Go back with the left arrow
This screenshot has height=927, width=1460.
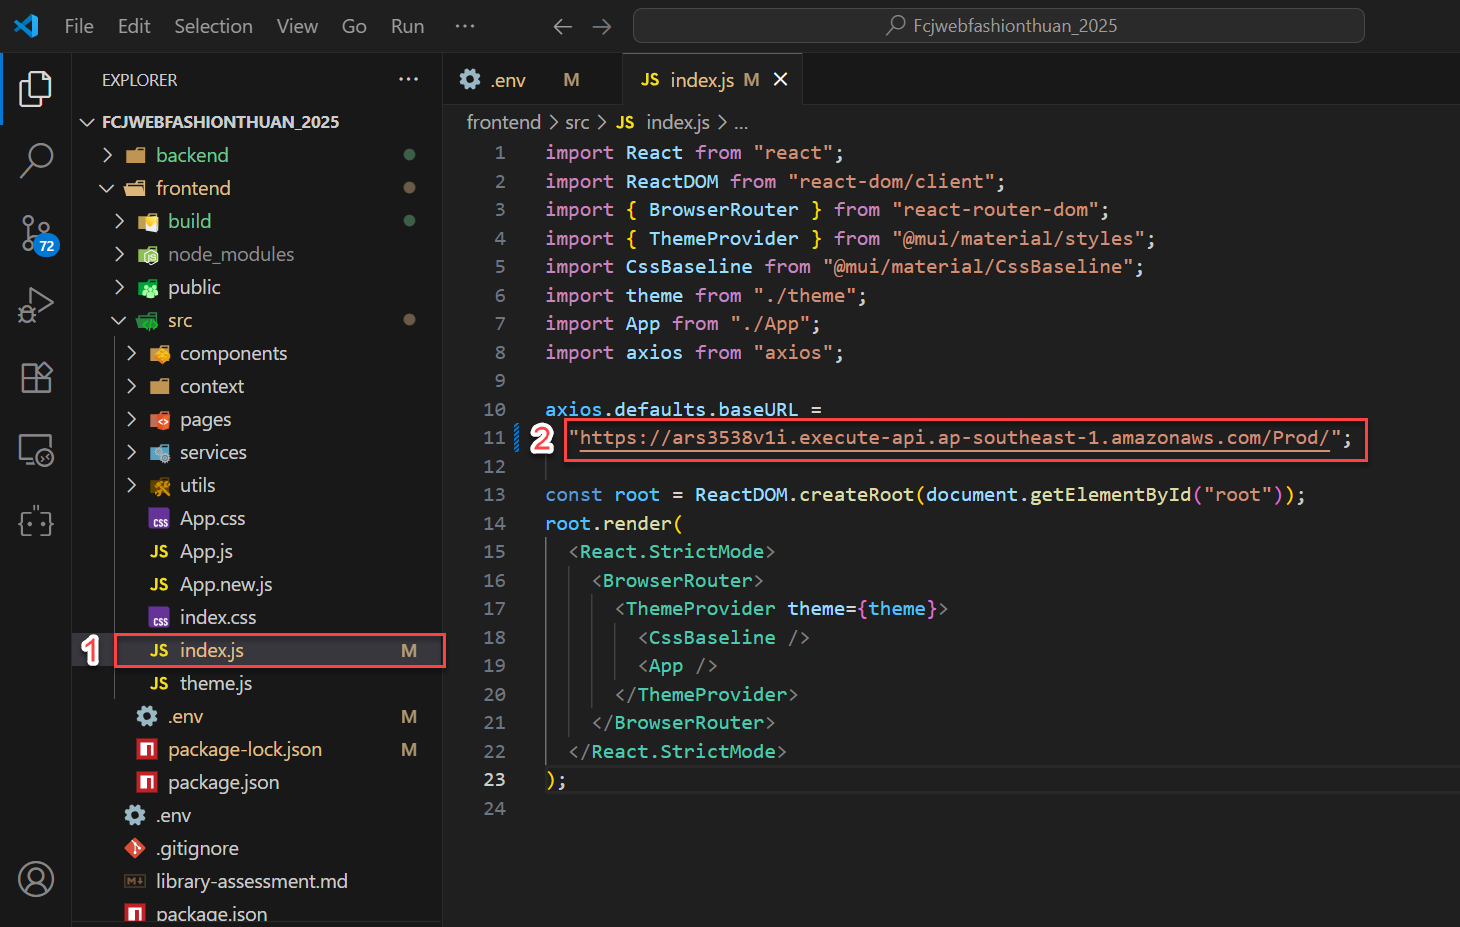[x=563, y=27]
